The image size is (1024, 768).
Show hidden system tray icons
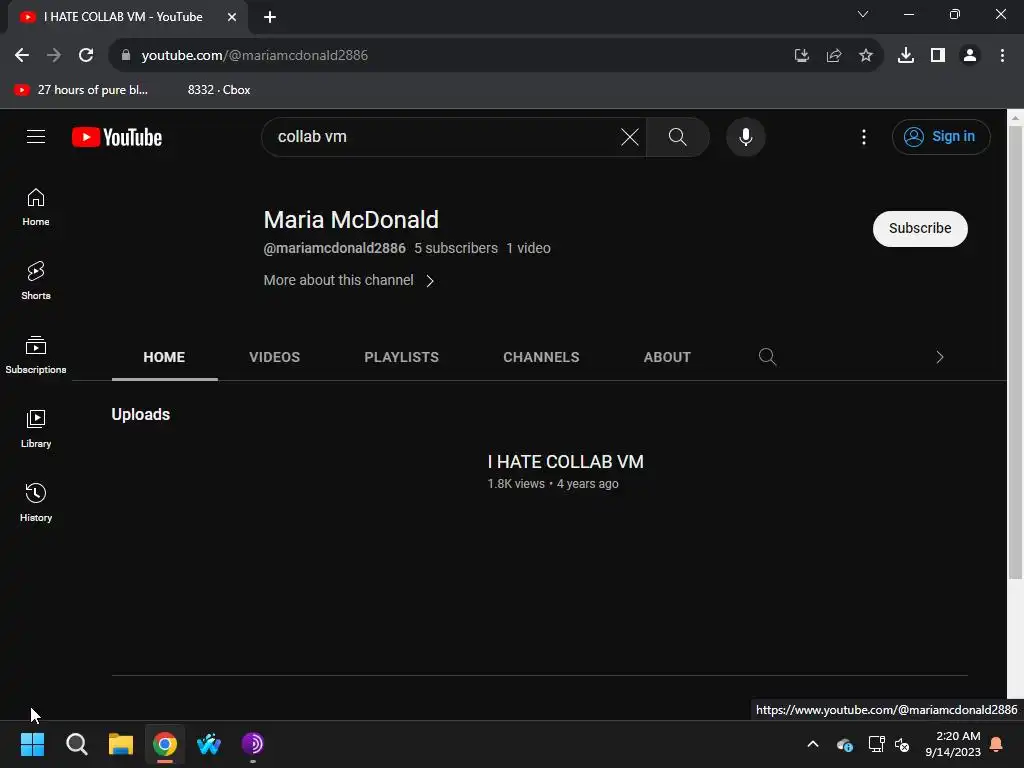(x=813, y=744)
